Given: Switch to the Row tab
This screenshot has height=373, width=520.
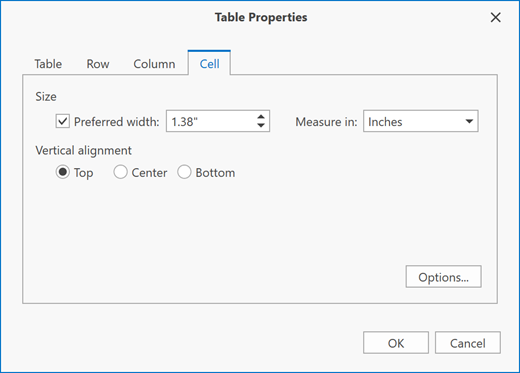Looking at the screenshot, I should [x=98, y=64].
